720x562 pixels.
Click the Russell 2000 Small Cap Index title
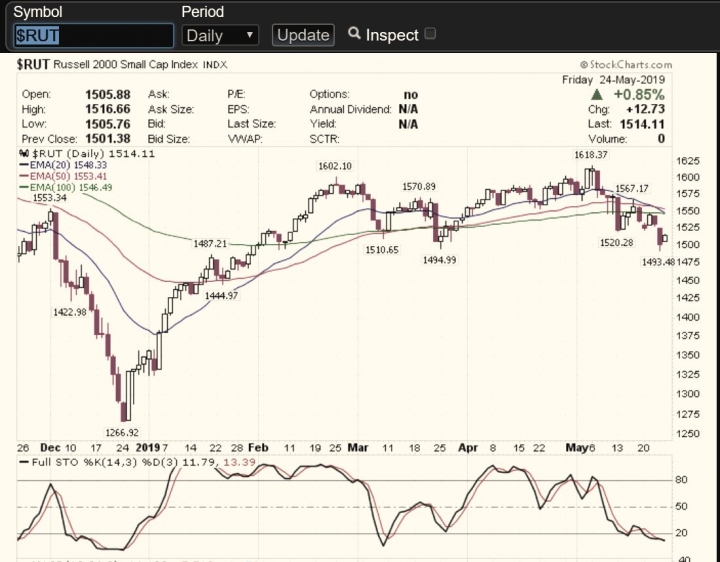click(x=126, y=65)
